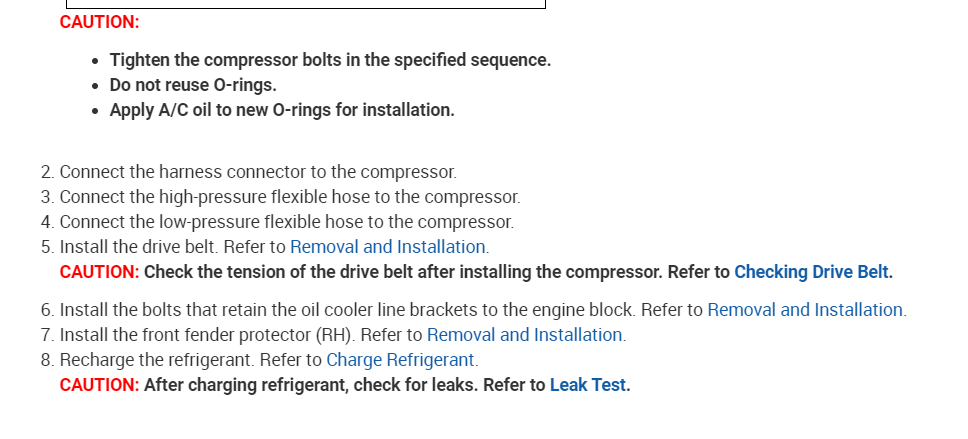Open Removal and Installation link for oil cooler brackets
968x439 pixels.
[805, 310]
